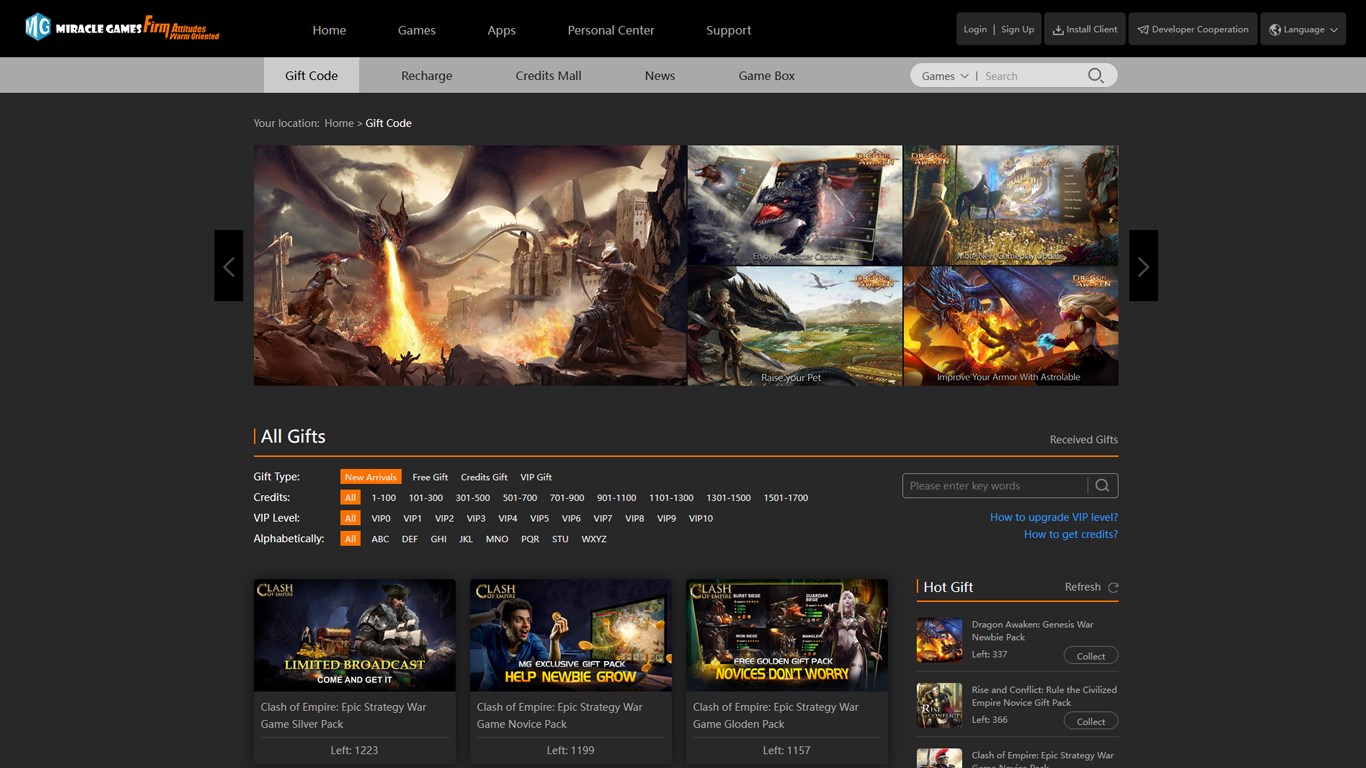Switch to the News tab

(x=660, y=75)
